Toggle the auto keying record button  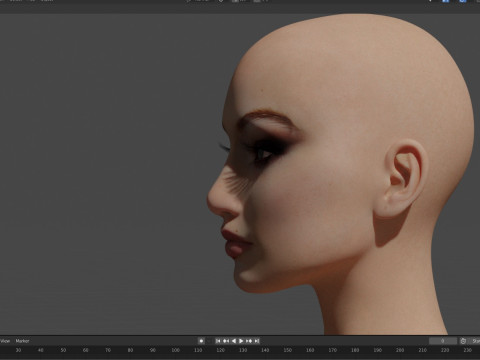click(201, 341)
